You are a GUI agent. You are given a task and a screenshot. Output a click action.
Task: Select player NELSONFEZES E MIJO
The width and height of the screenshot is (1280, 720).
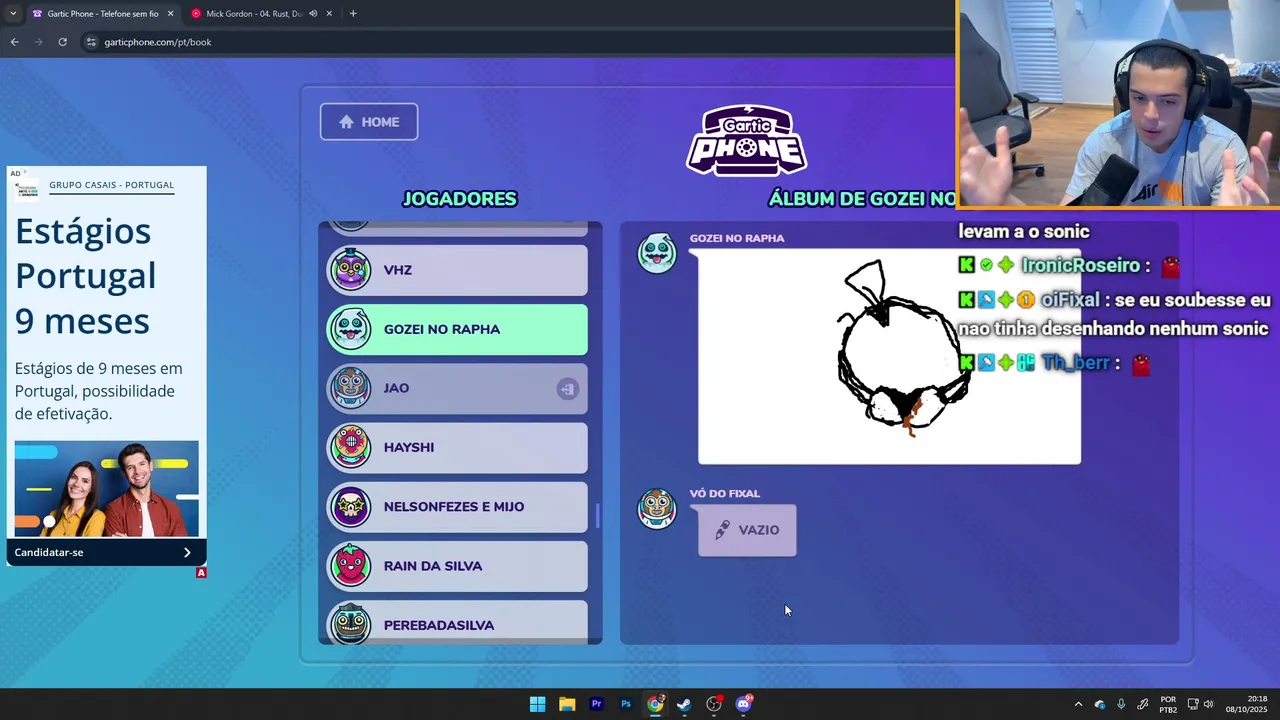click(457, 506)
